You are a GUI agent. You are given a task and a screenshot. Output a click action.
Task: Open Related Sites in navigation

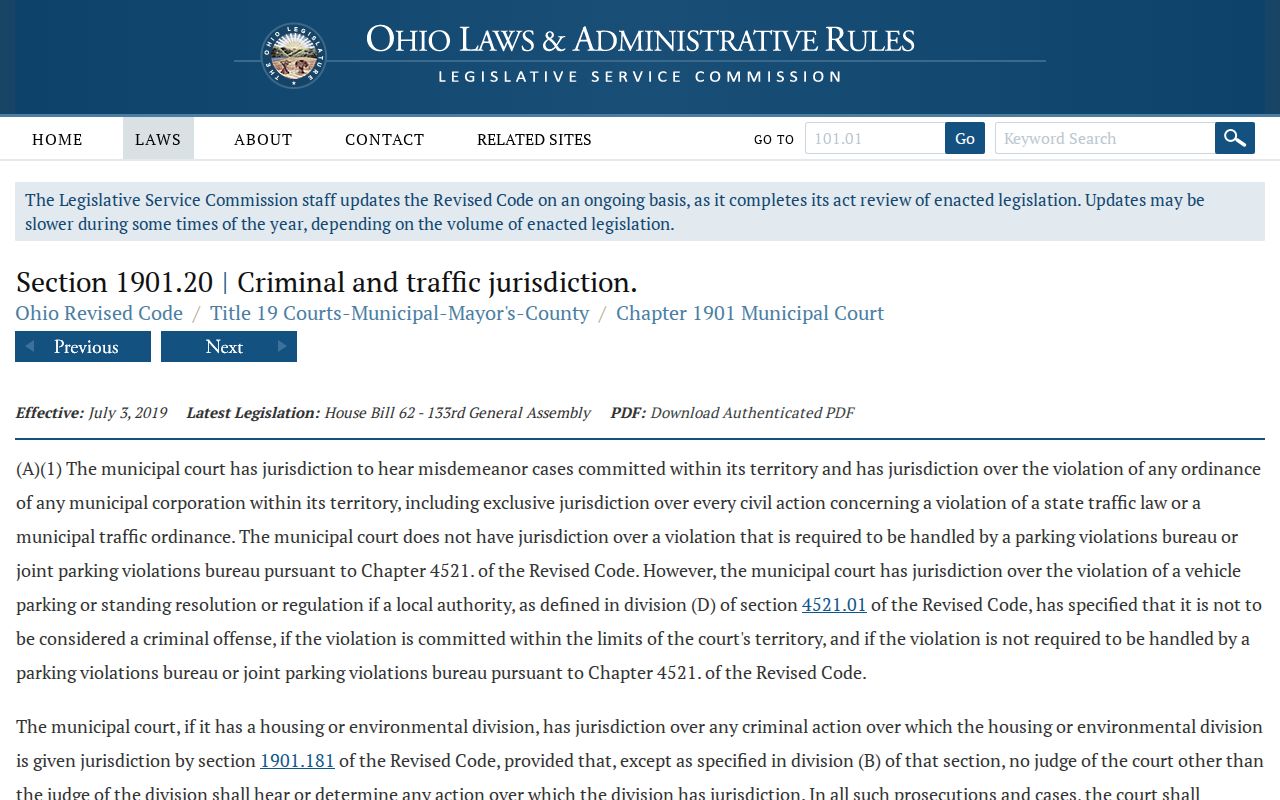click(534, 139)
